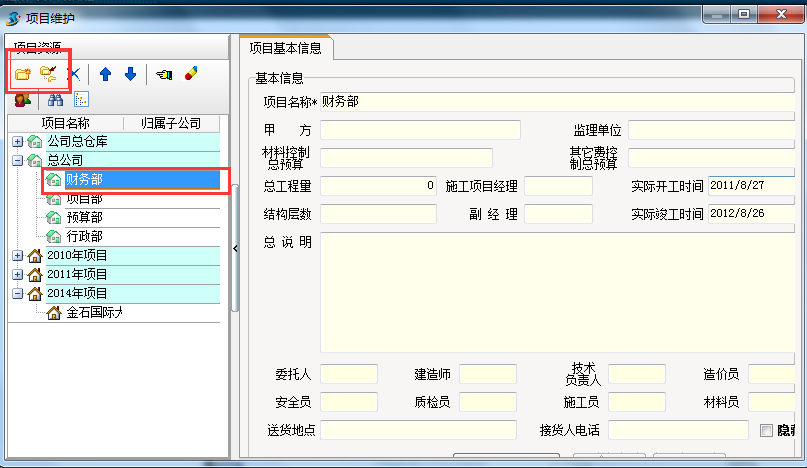Click the eraser toolbar icon
This screenshot has width=807, height=468.
pyautogui.click(x=191, y=74)
